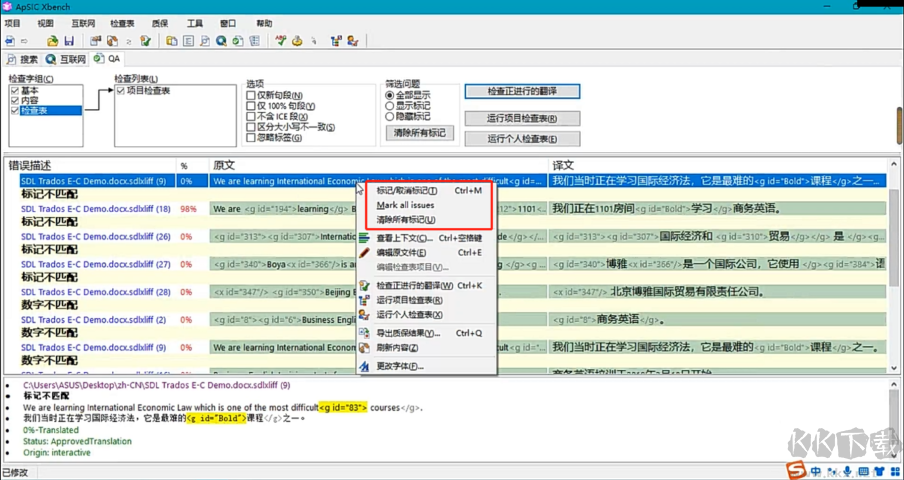Click the green checkmark QA toolbar icon
Screen dimensions: 904x480
tap(238, 41)
